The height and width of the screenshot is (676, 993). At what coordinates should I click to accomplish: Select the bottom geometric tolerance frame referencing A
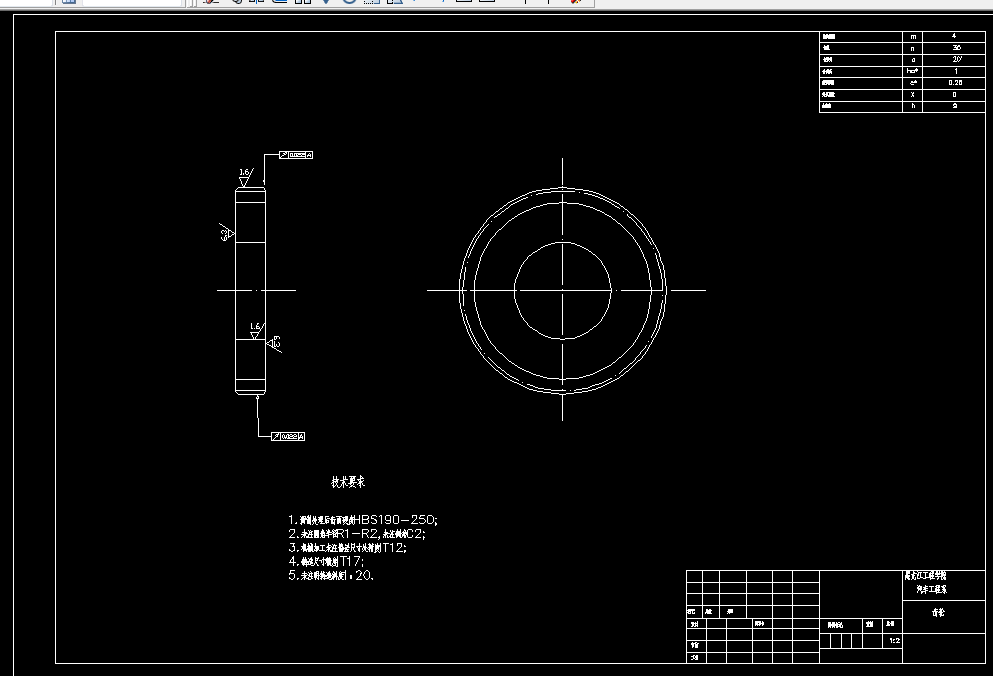coord(288,437)
